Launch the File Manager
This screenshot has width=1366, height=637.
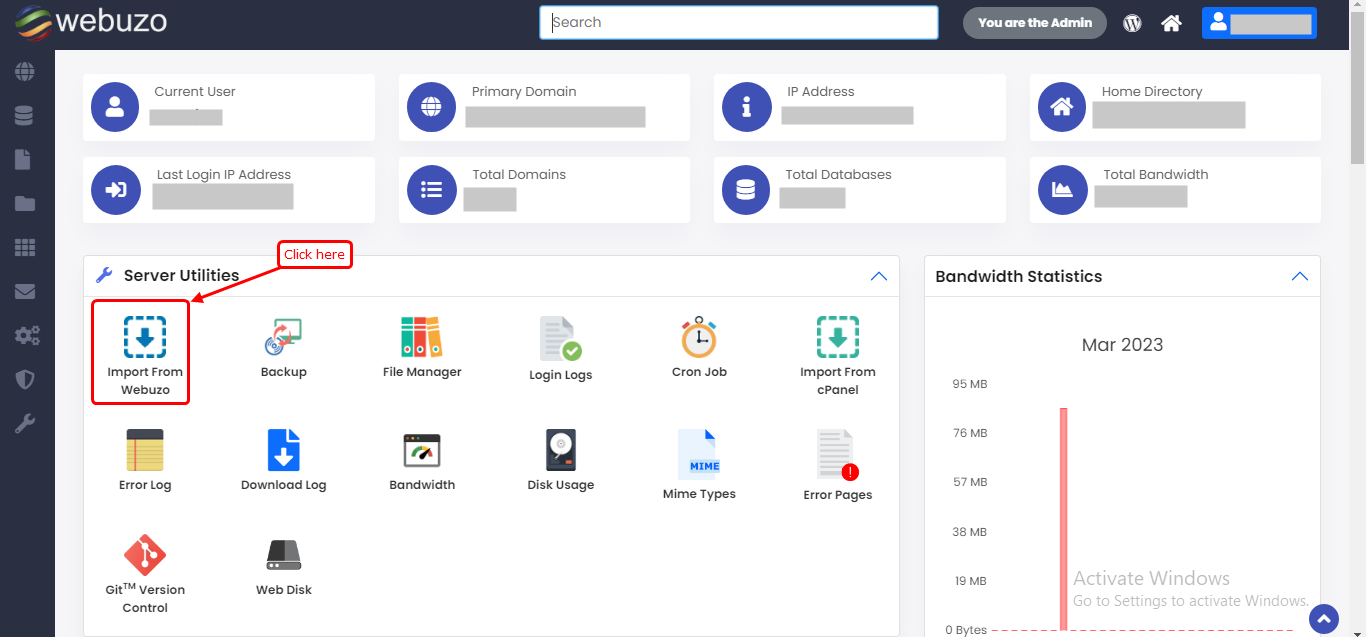point(421,349)
